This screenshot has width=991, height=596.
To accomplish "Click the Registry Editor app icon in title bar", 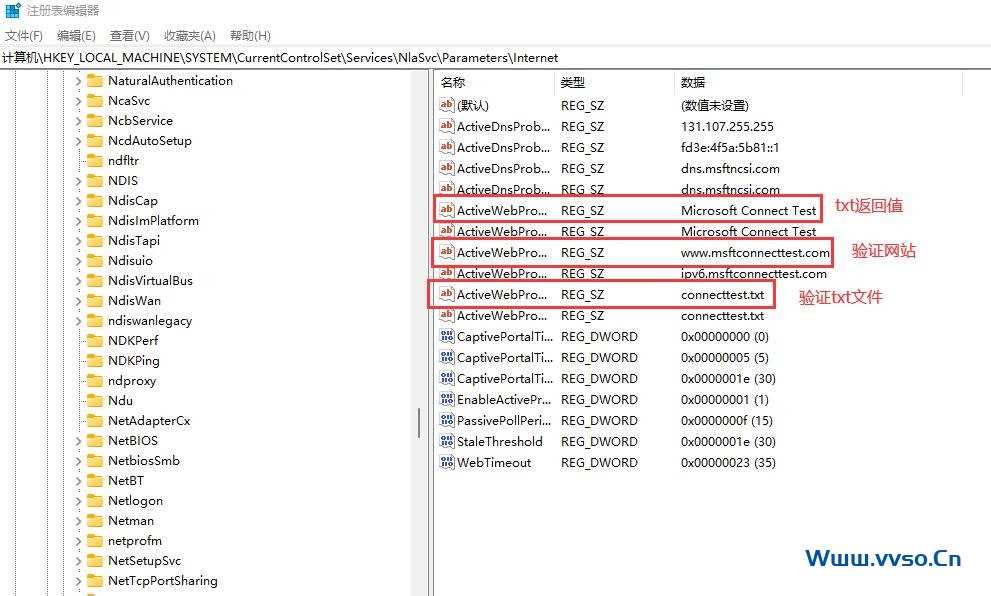I will pos(13,11).
